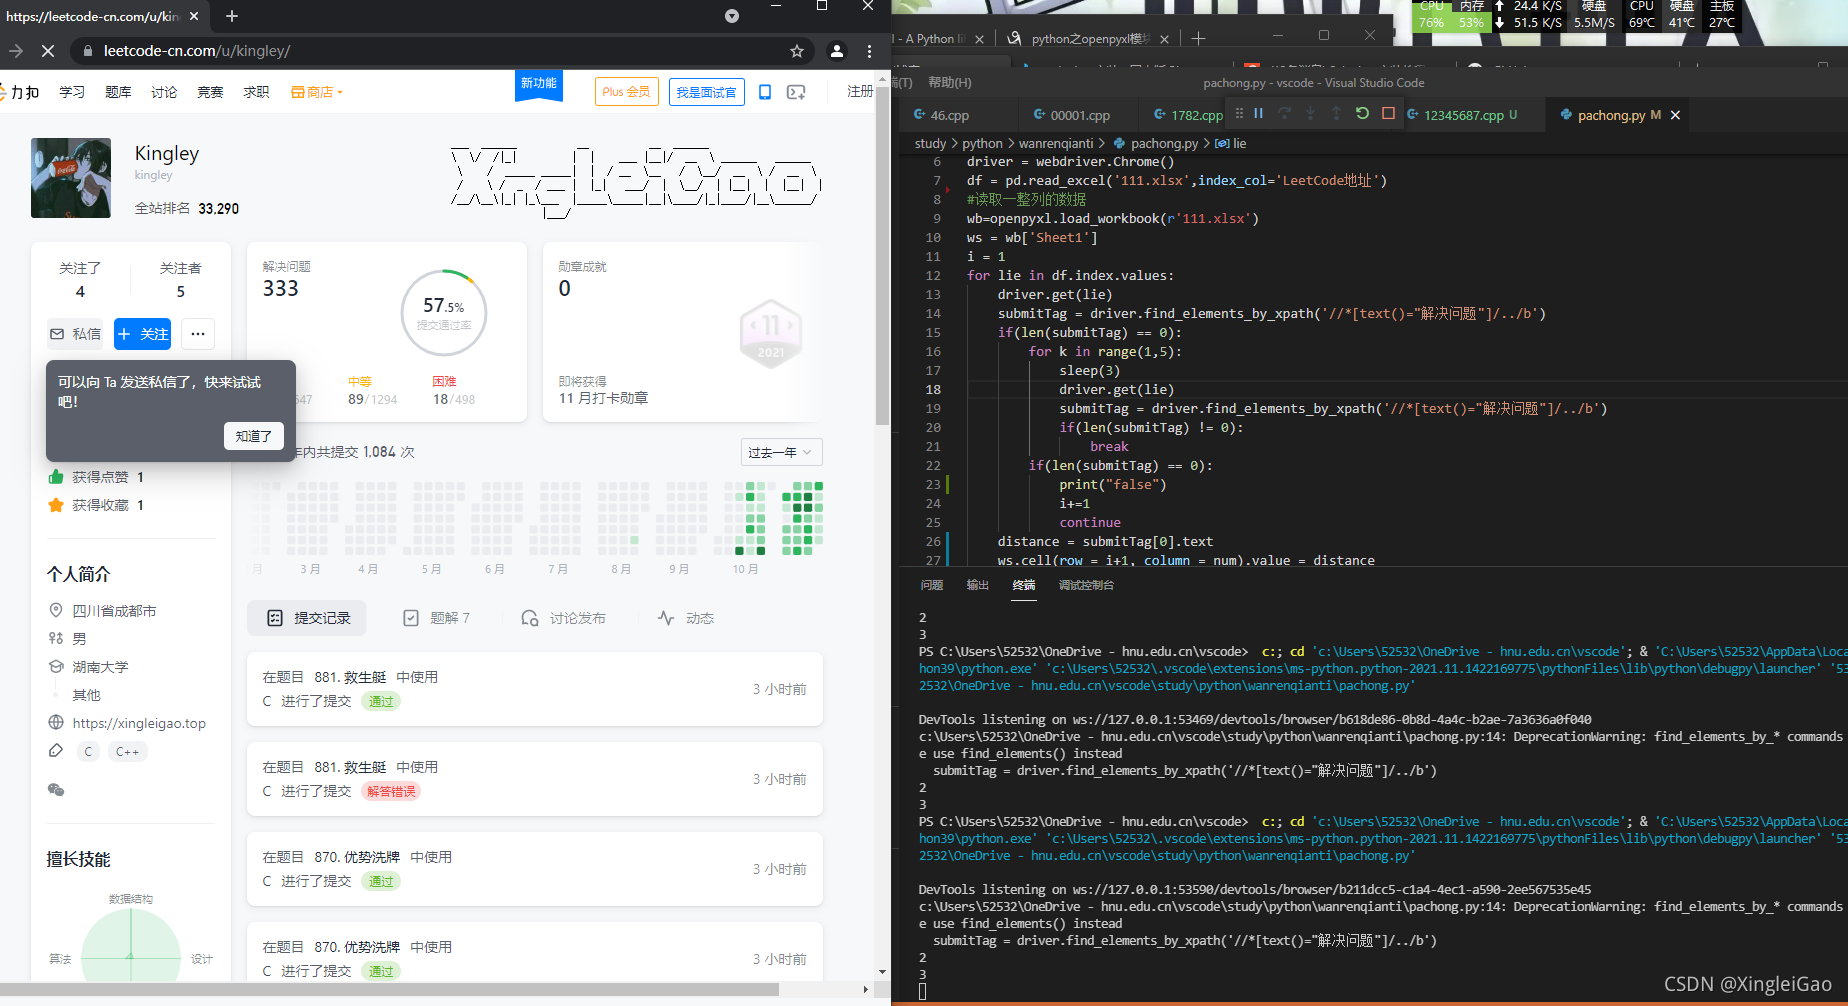Click the 新功能 ribbon badge
Screen dimensions: 1848x1006
pyautogui.click(x=539, y=84)
